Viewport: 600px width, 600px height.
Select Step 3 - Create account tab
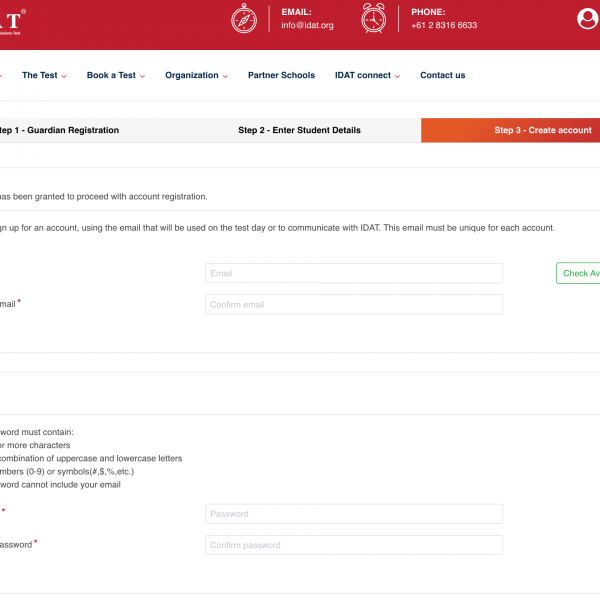tap(542, 130)
